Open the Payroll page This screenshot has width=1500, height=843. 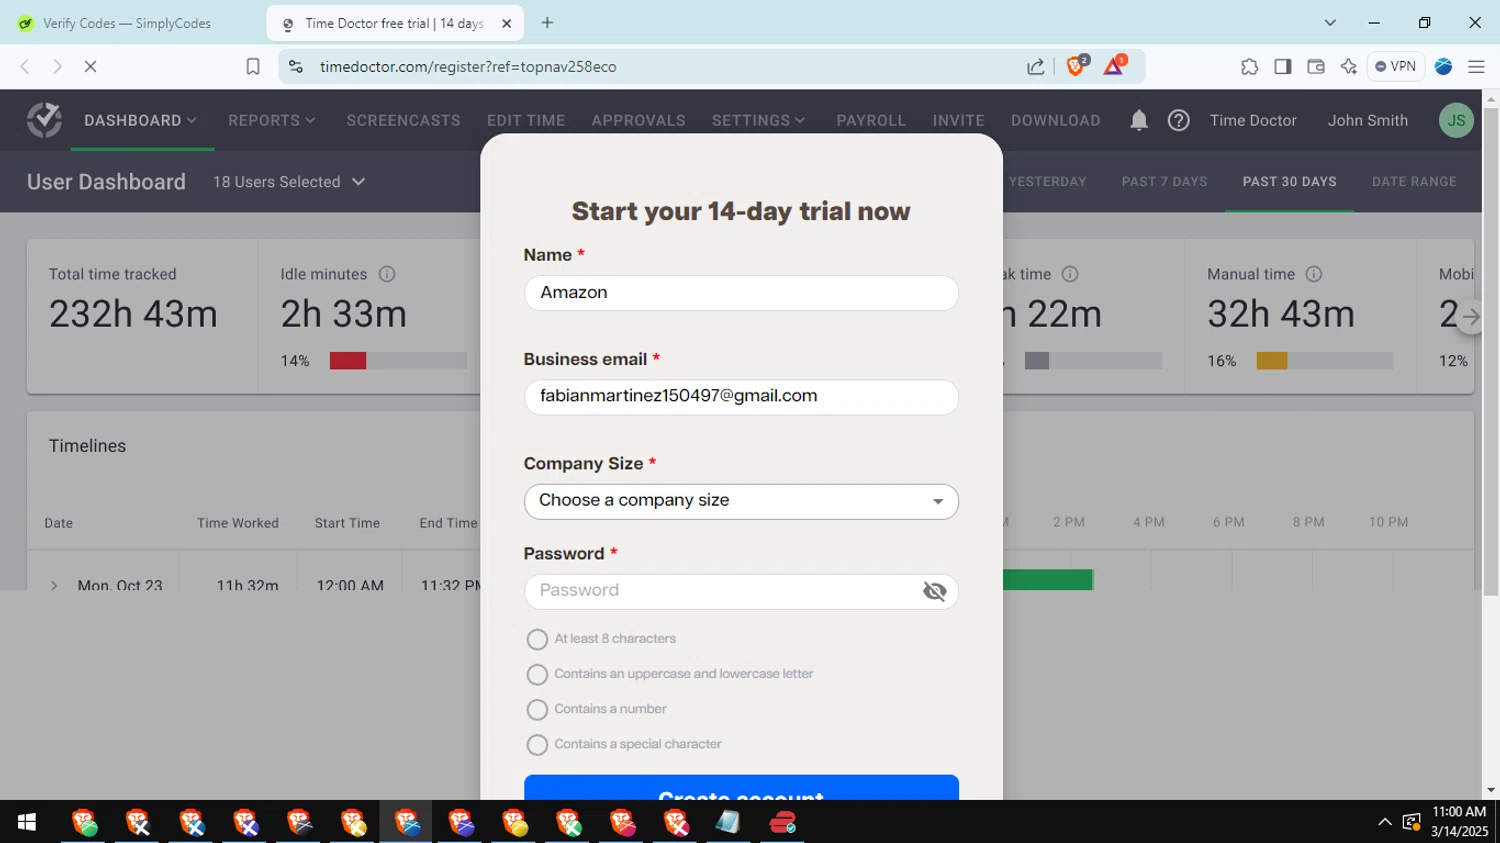point(871,120)
